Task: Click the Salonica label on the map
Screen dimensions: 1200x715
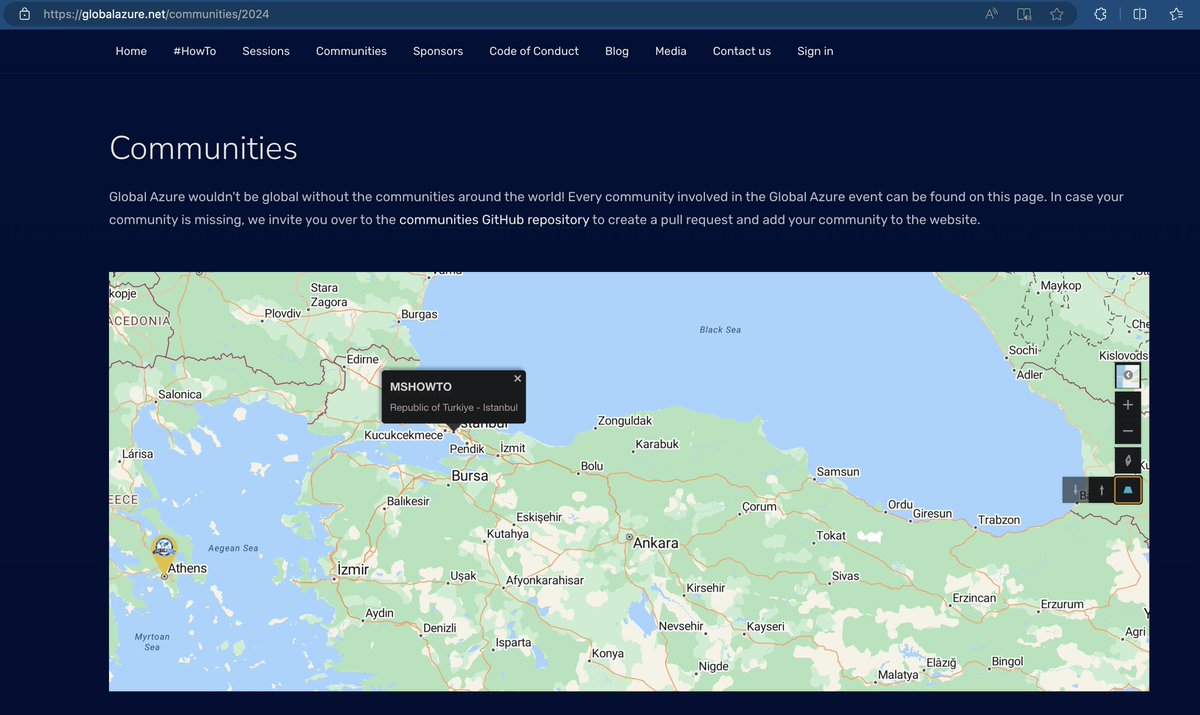Action: (x=180, y=395)
